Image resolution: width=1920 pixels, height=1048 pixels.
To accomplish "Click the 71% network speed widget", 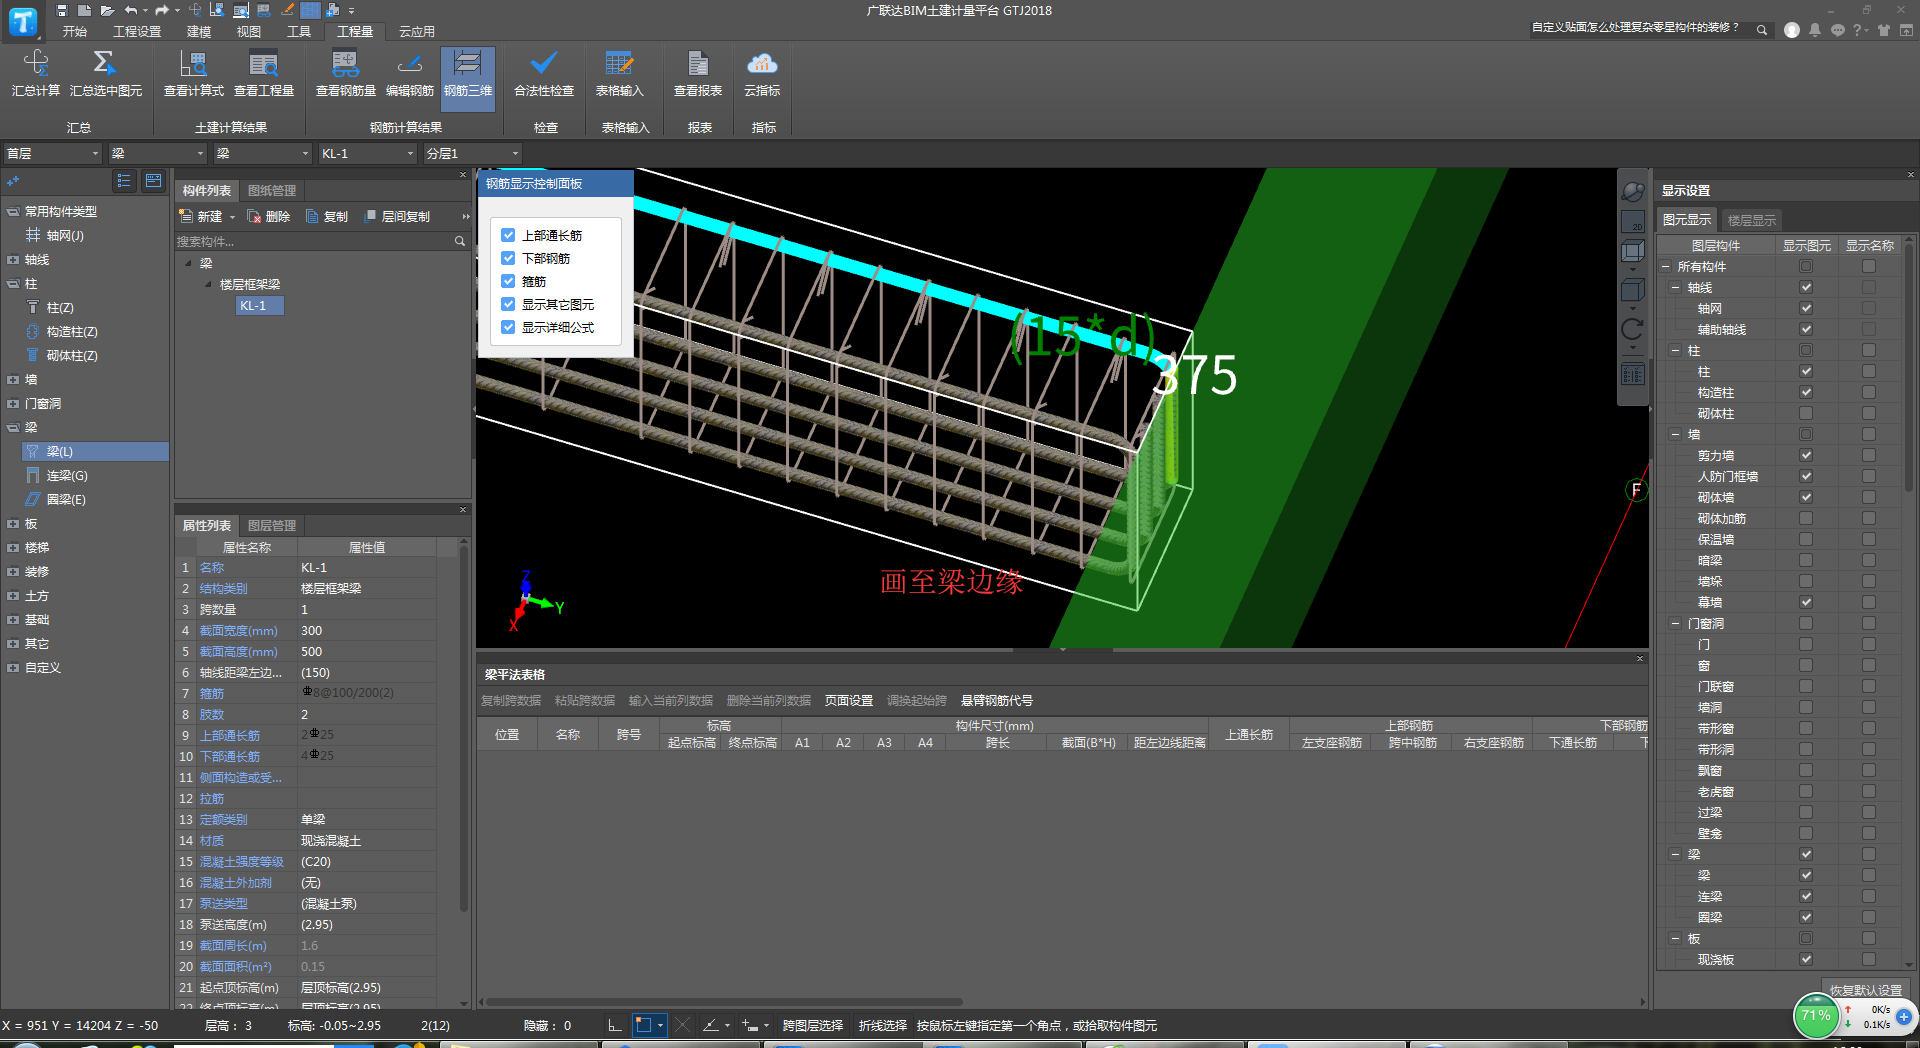I will (1815, 1016).
